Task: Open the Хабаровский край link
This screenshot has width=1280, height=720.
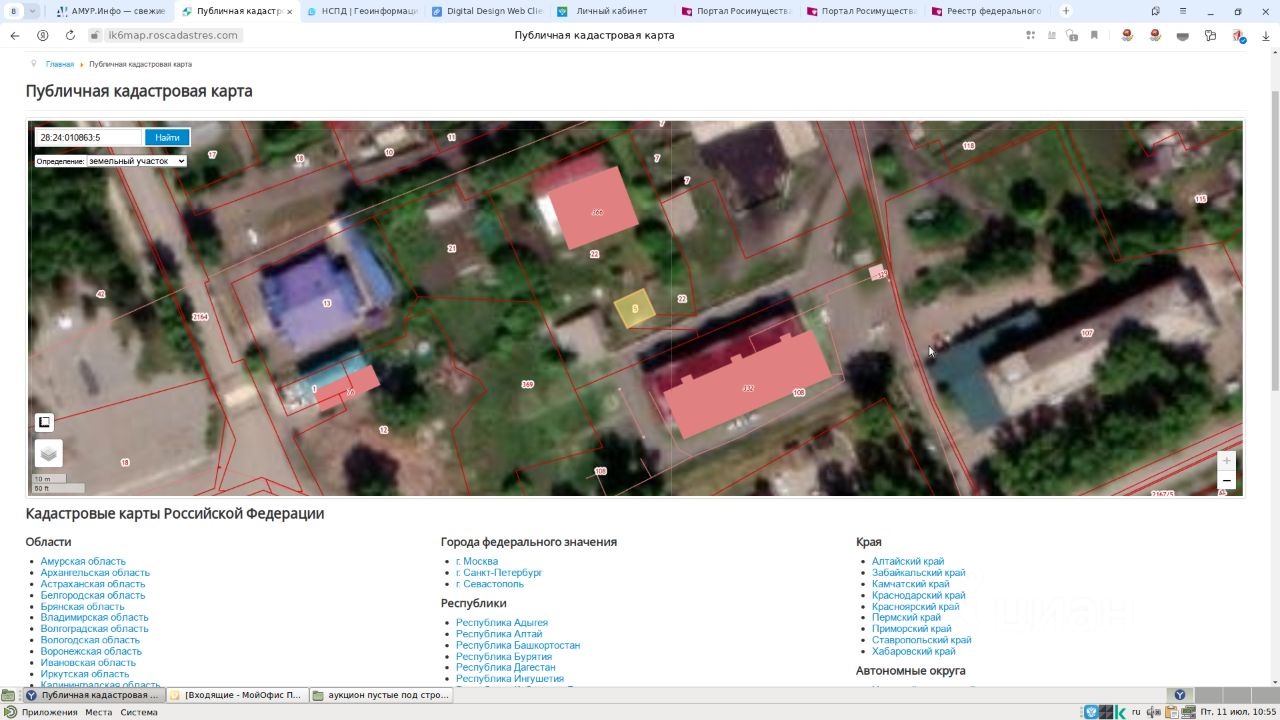Action: 913,651
